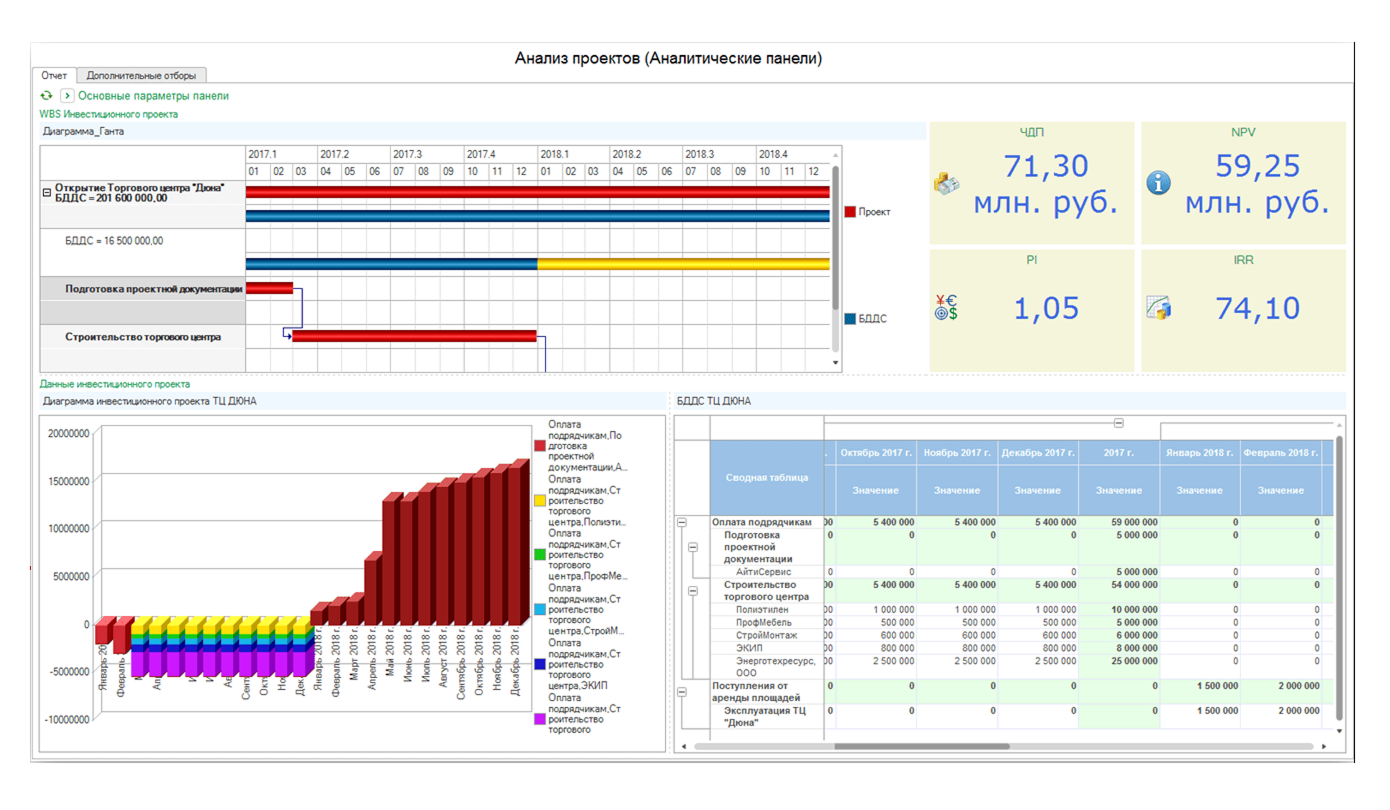1390x810 pixels.
Task: Collapse the Оплата подрядчикам tree row
Action: point(683,522)
